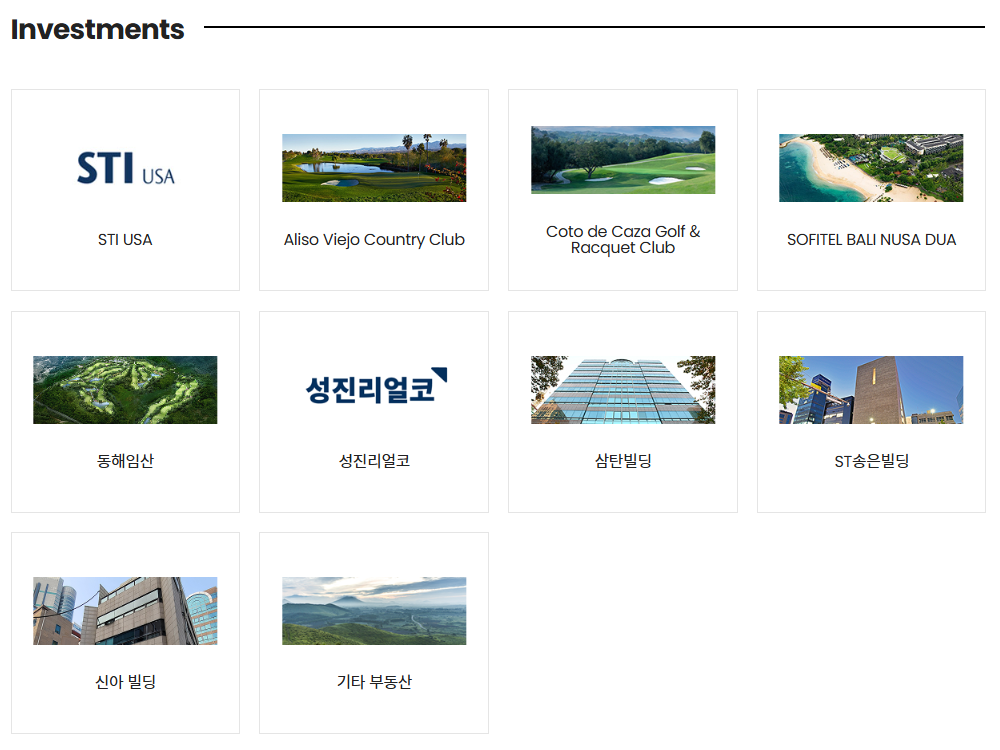Open the STI USA text link
Screen dimensions: 1000x750
click(125, 240)
